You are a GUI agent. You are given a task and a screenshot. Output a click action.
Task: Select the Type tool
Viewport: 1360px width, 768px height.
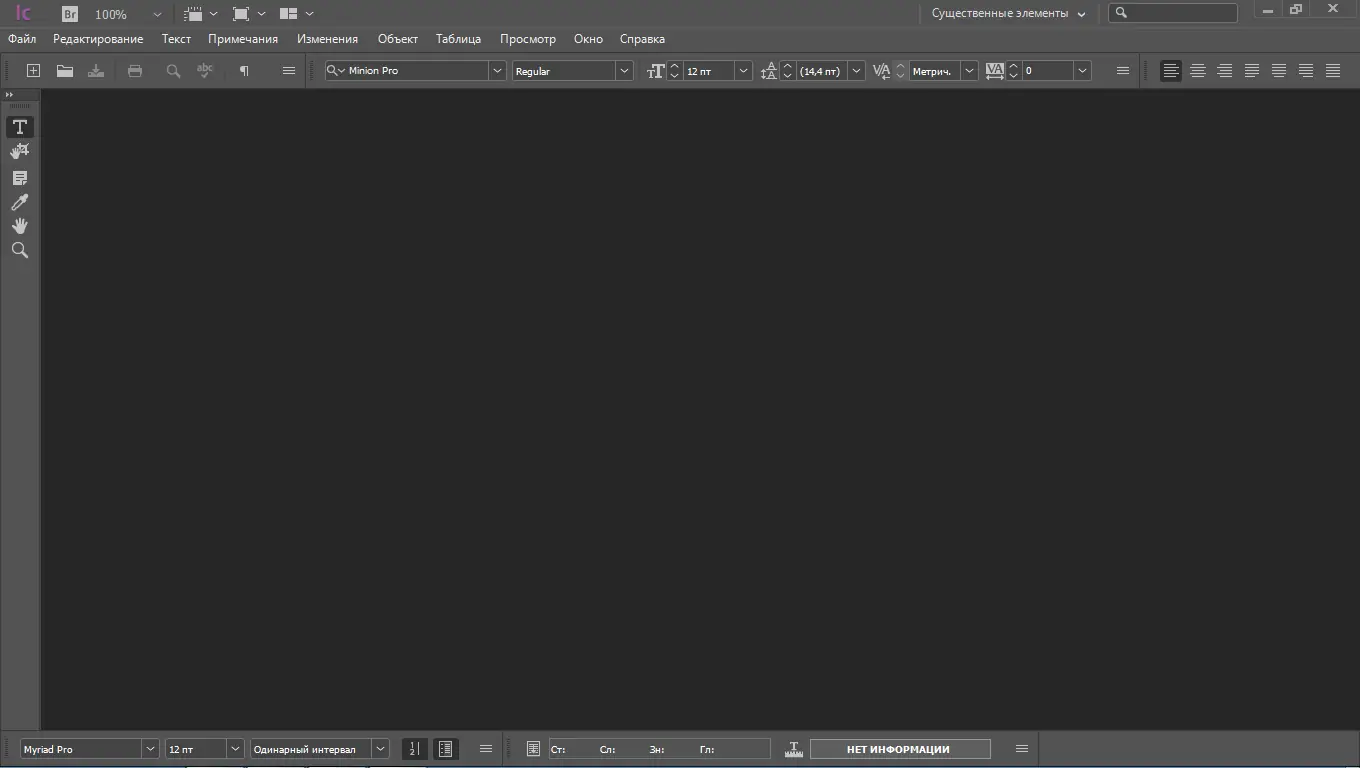click(x=19, y=126)
